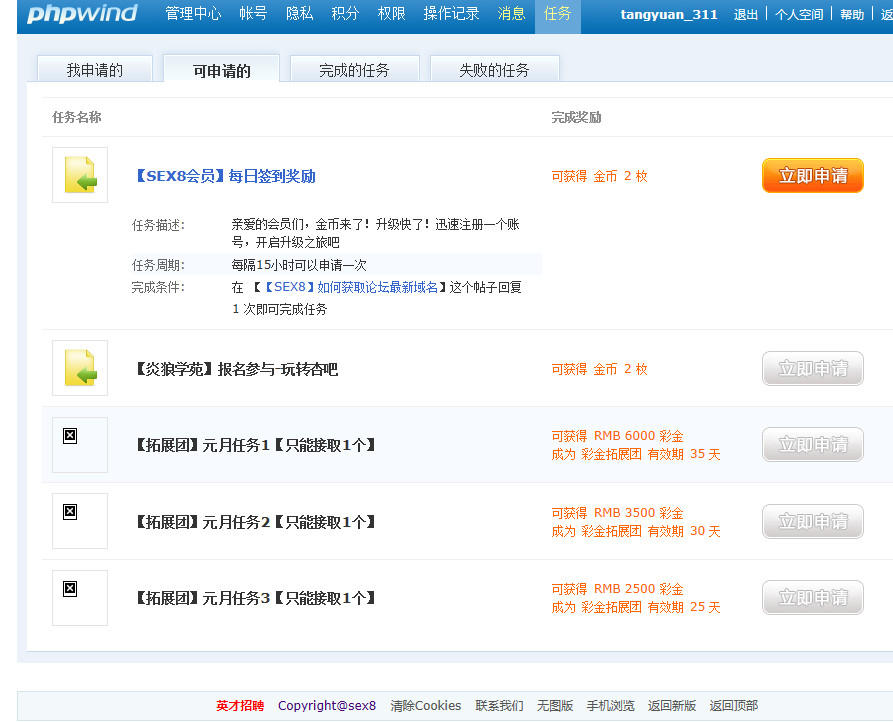893x722 pixels.
Task: Select the 失败的任务 tab
Action: coord(494,70)
